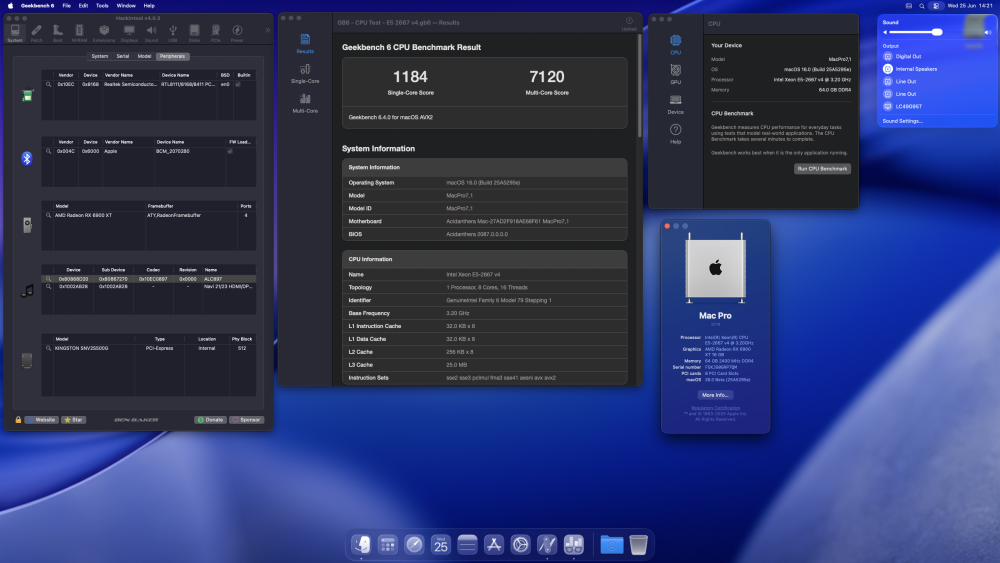Click the Run CPU Benchmark button
The width and height of the screenshot is (1000, 563).
coord(822,169)
